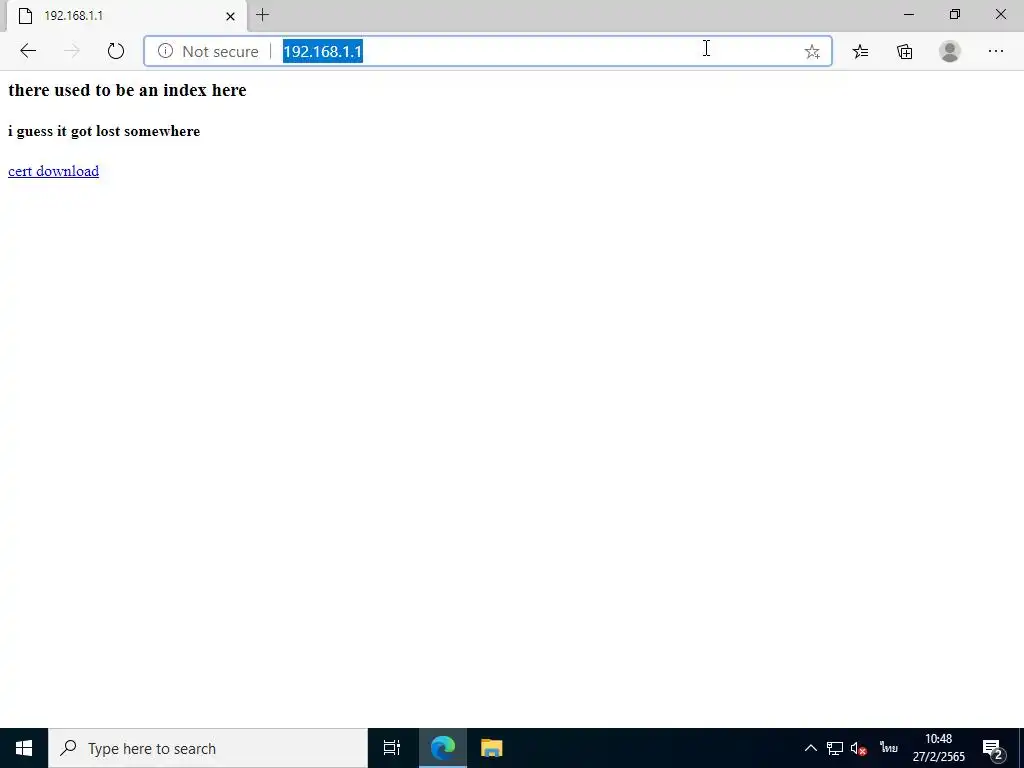The height and width of the screenshot is (768, 1024).
Task: Open the cert download link
Action: [54, 171]
